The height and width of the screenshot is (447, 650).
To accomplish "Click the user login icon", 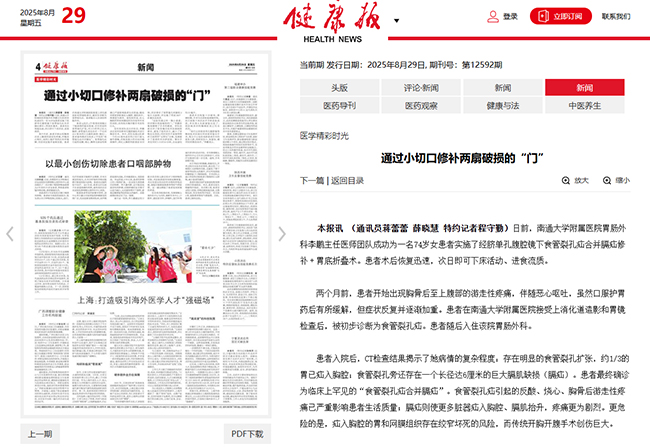I will coord(492,17).
